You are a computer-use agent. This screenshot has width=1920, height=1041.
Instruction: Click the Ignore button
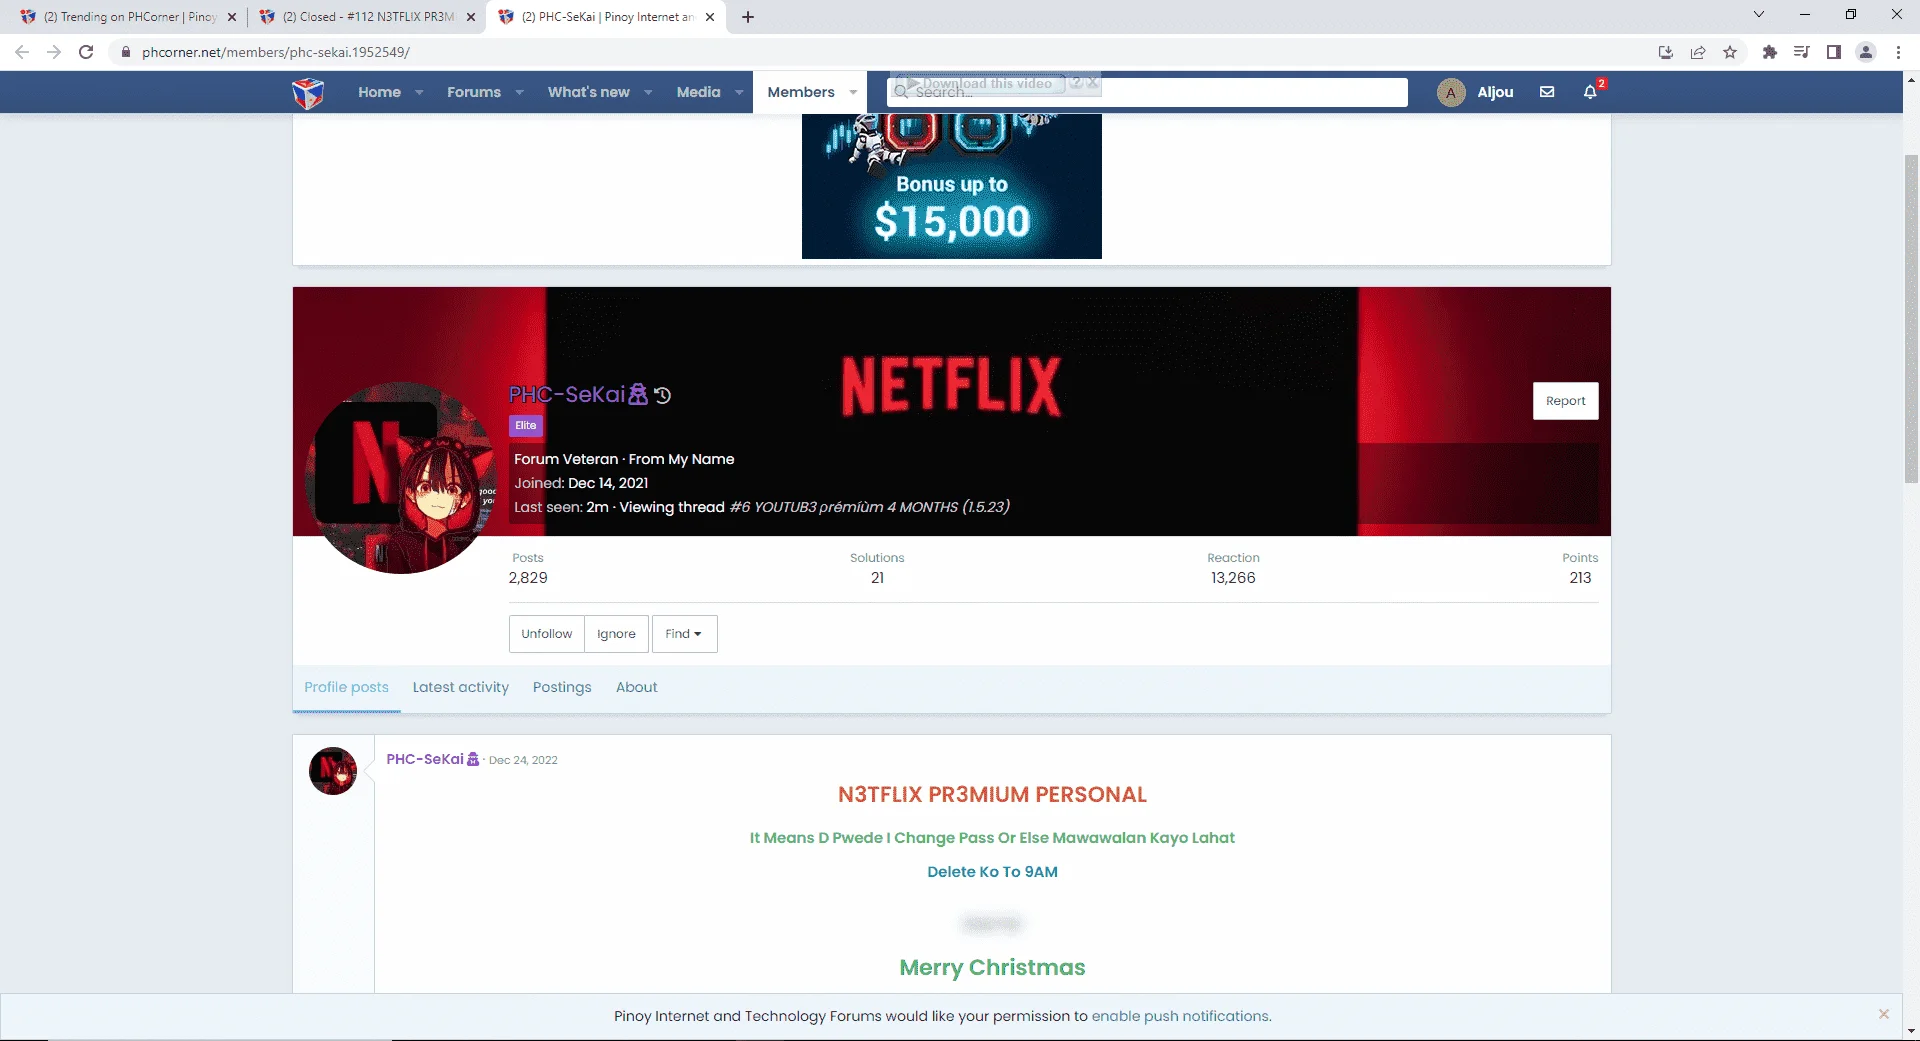[616, 634]
